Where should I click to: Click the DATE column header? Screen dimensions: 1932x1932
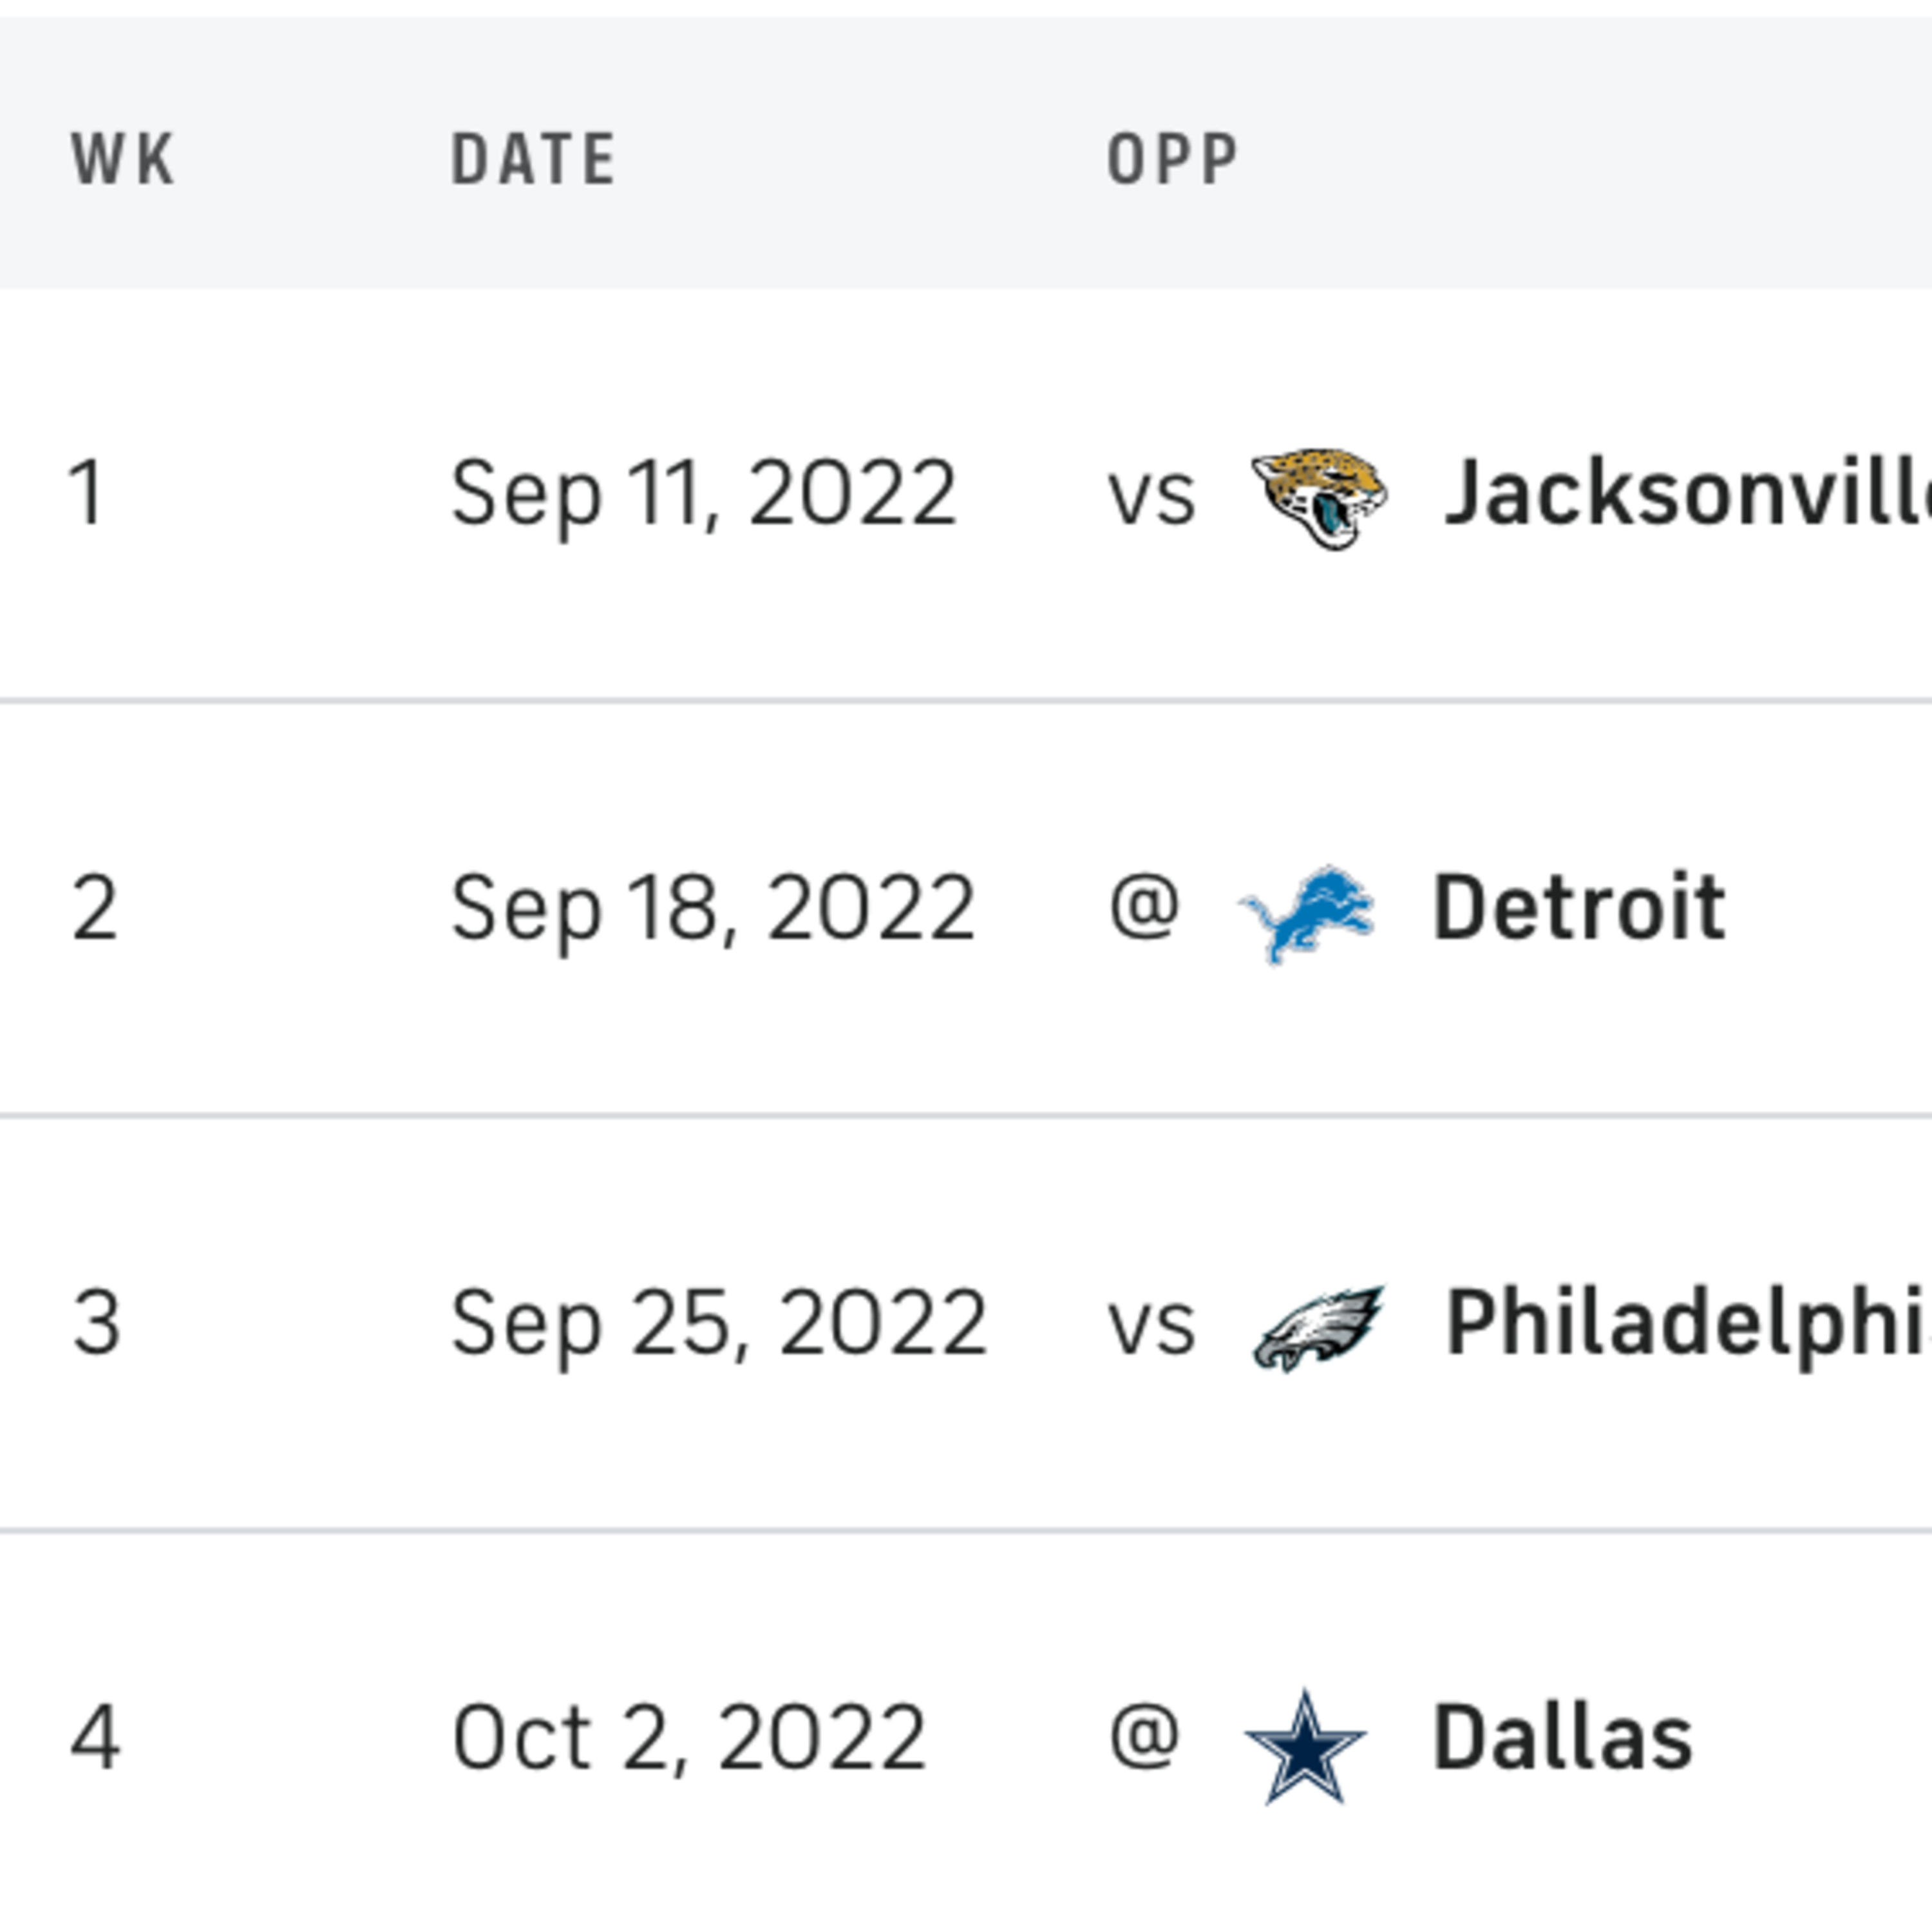pos(533,159)
